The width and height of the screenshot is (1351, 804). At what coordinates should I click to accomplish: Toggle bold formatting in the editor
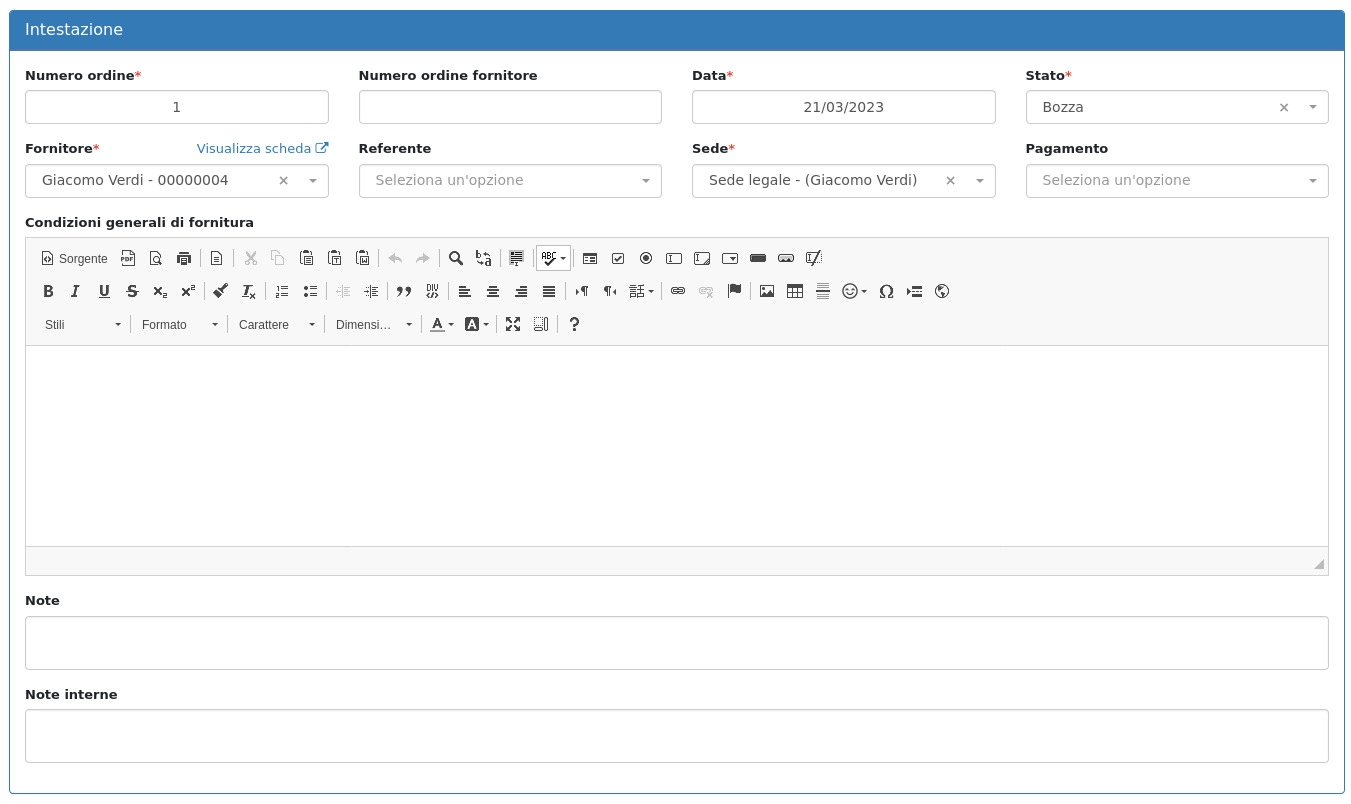tap(48, 291)
